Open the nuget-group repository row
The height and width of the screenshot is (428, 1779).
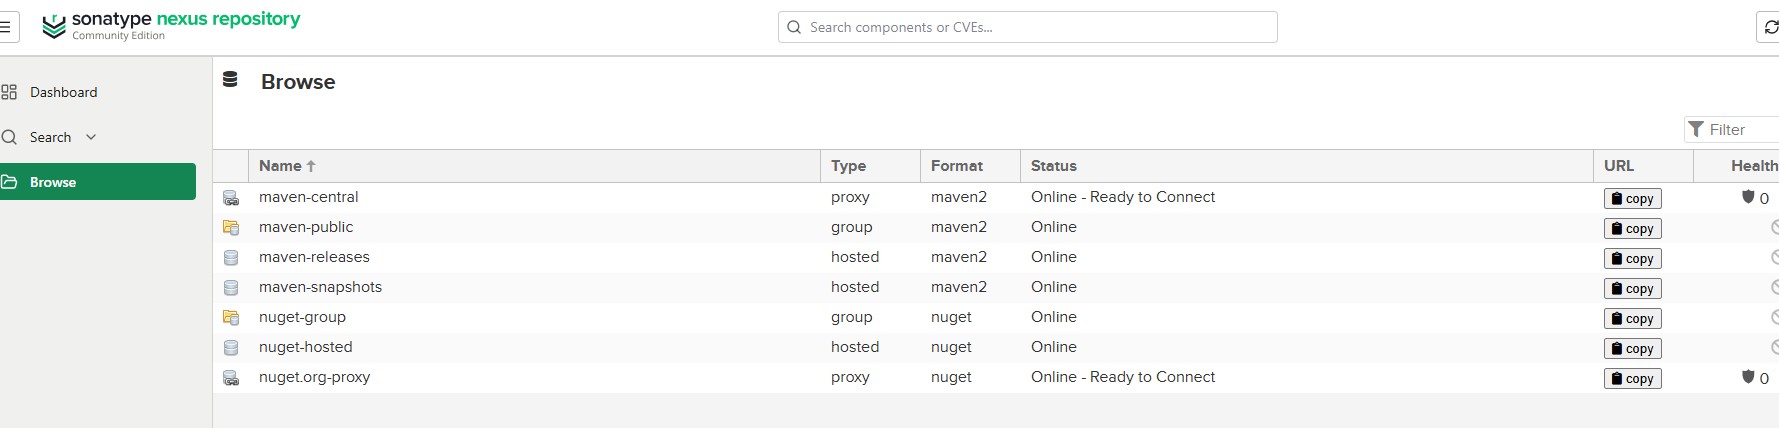[x=996, y=318]
